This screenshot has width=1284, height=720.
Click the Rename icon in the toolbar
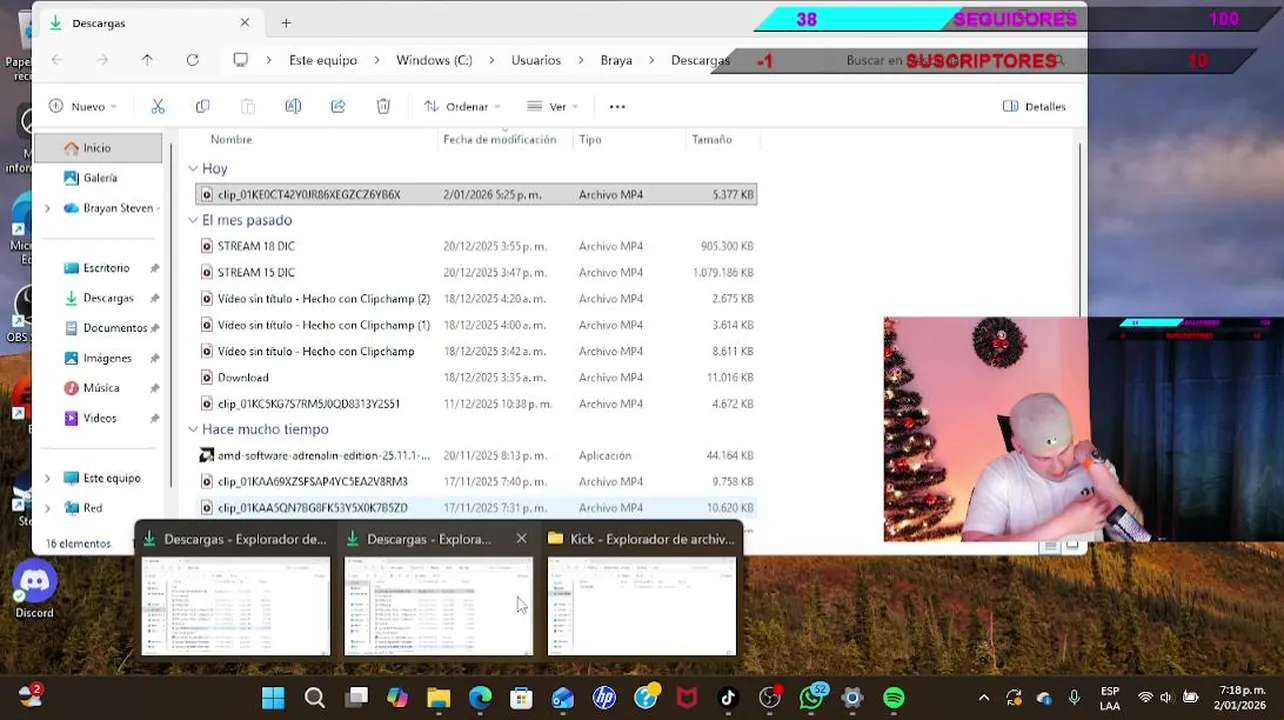293,106
